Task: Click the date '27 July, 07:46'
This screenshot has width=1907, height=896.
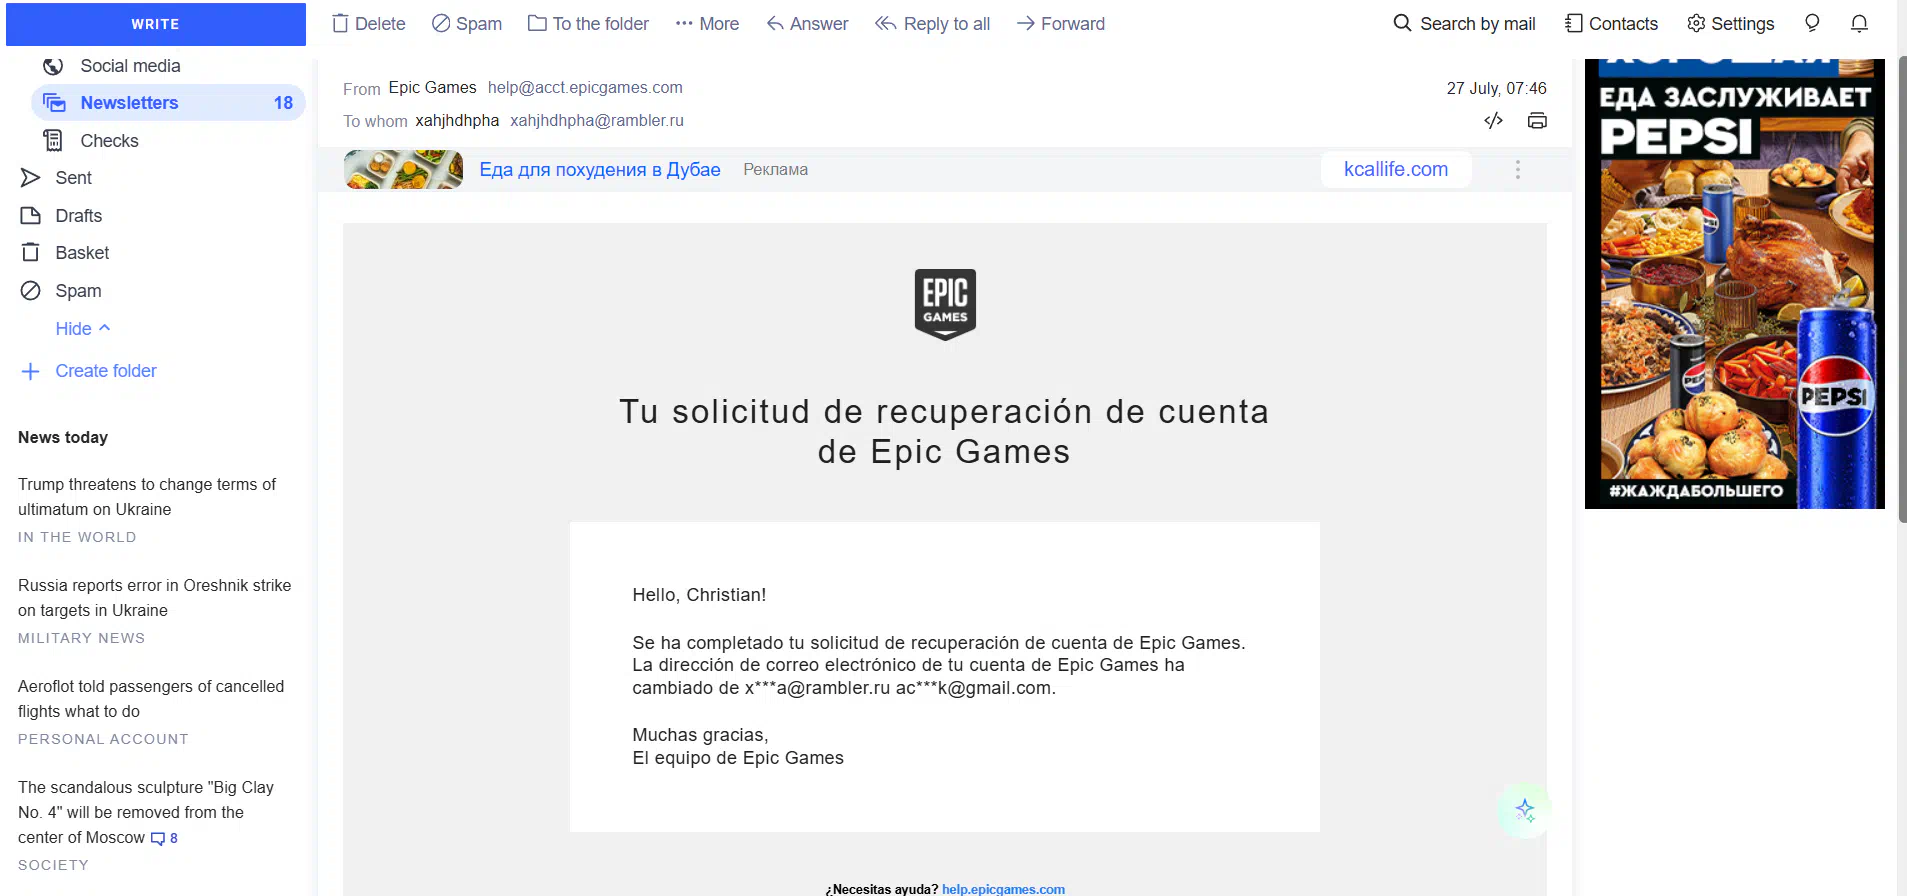Action: coord(1496,88)
